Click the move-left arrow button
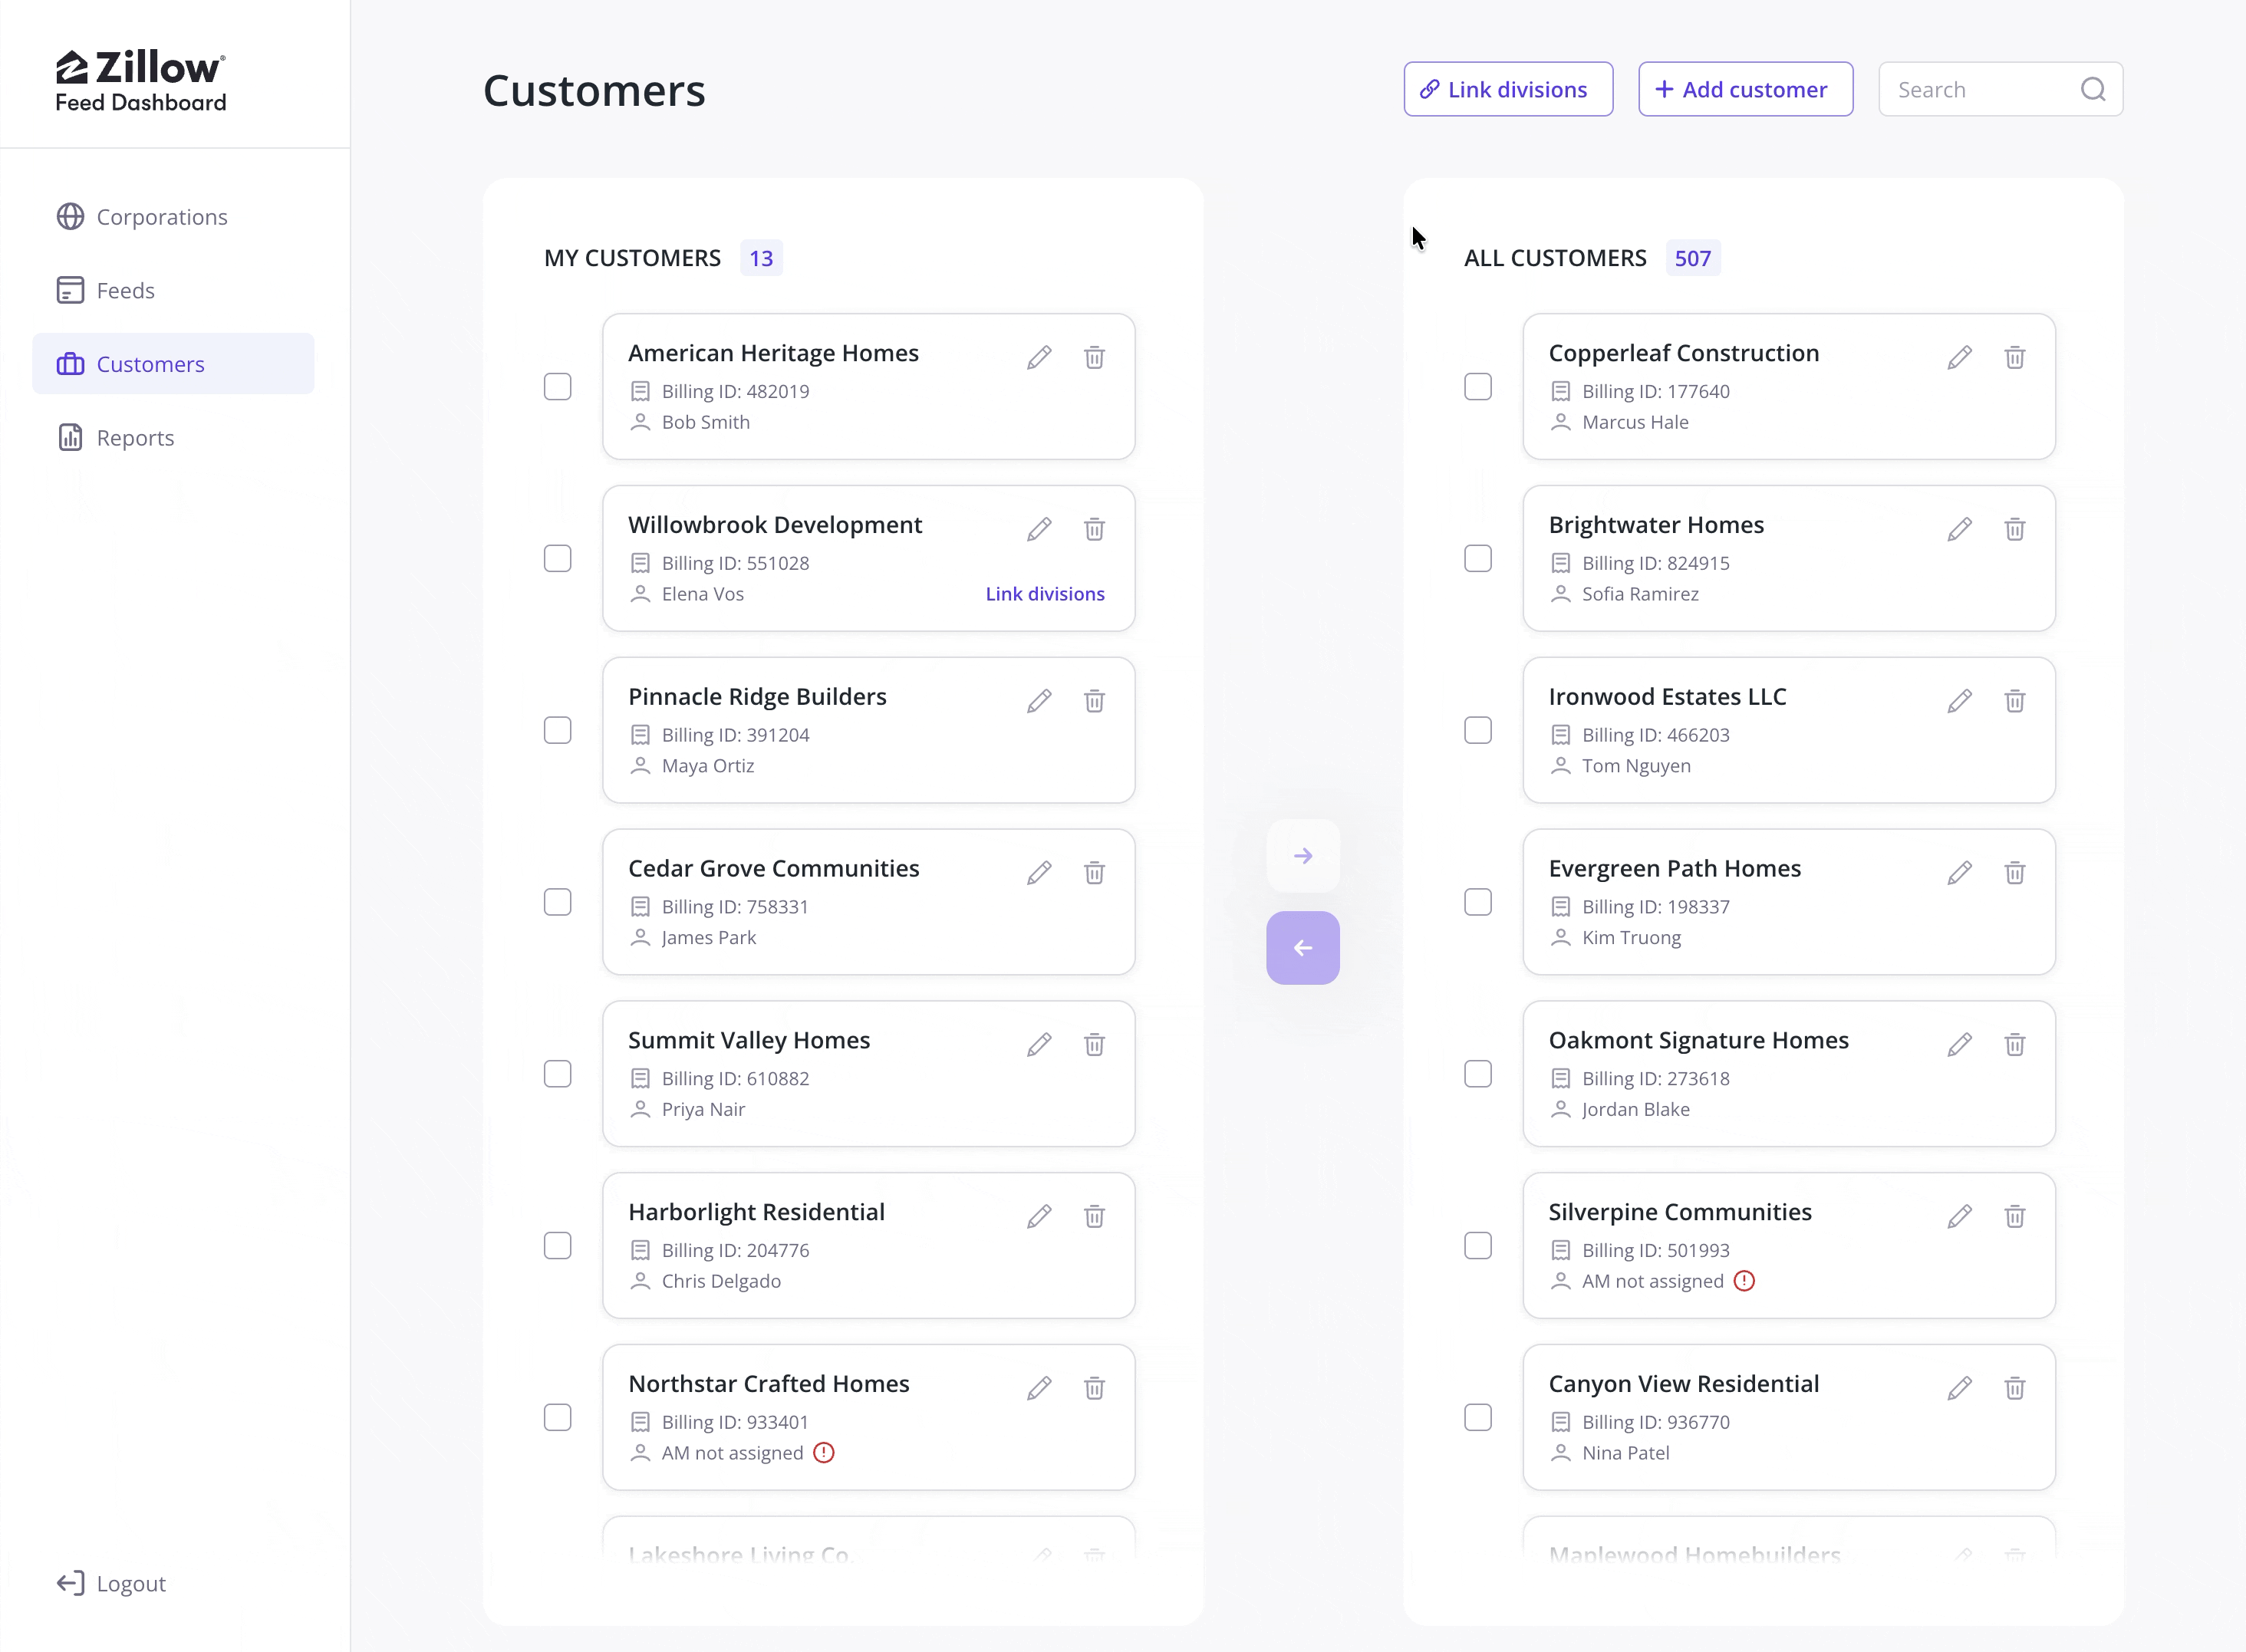The image size is (2246, 1652). click(1302, 948)
